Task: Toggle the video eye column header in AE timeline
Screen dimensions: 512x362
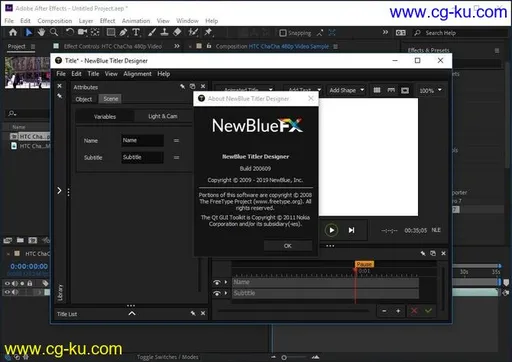Action: point(7,283)
